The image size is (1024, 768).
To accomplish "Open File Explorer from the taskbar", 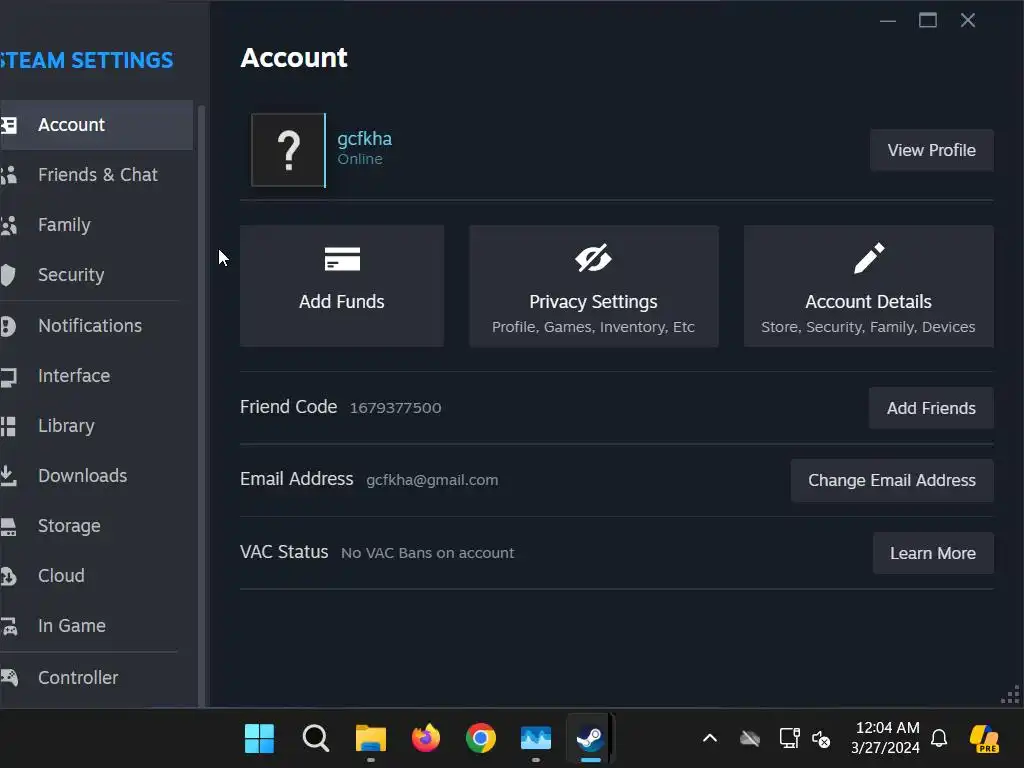I will [x=371, y=739].
